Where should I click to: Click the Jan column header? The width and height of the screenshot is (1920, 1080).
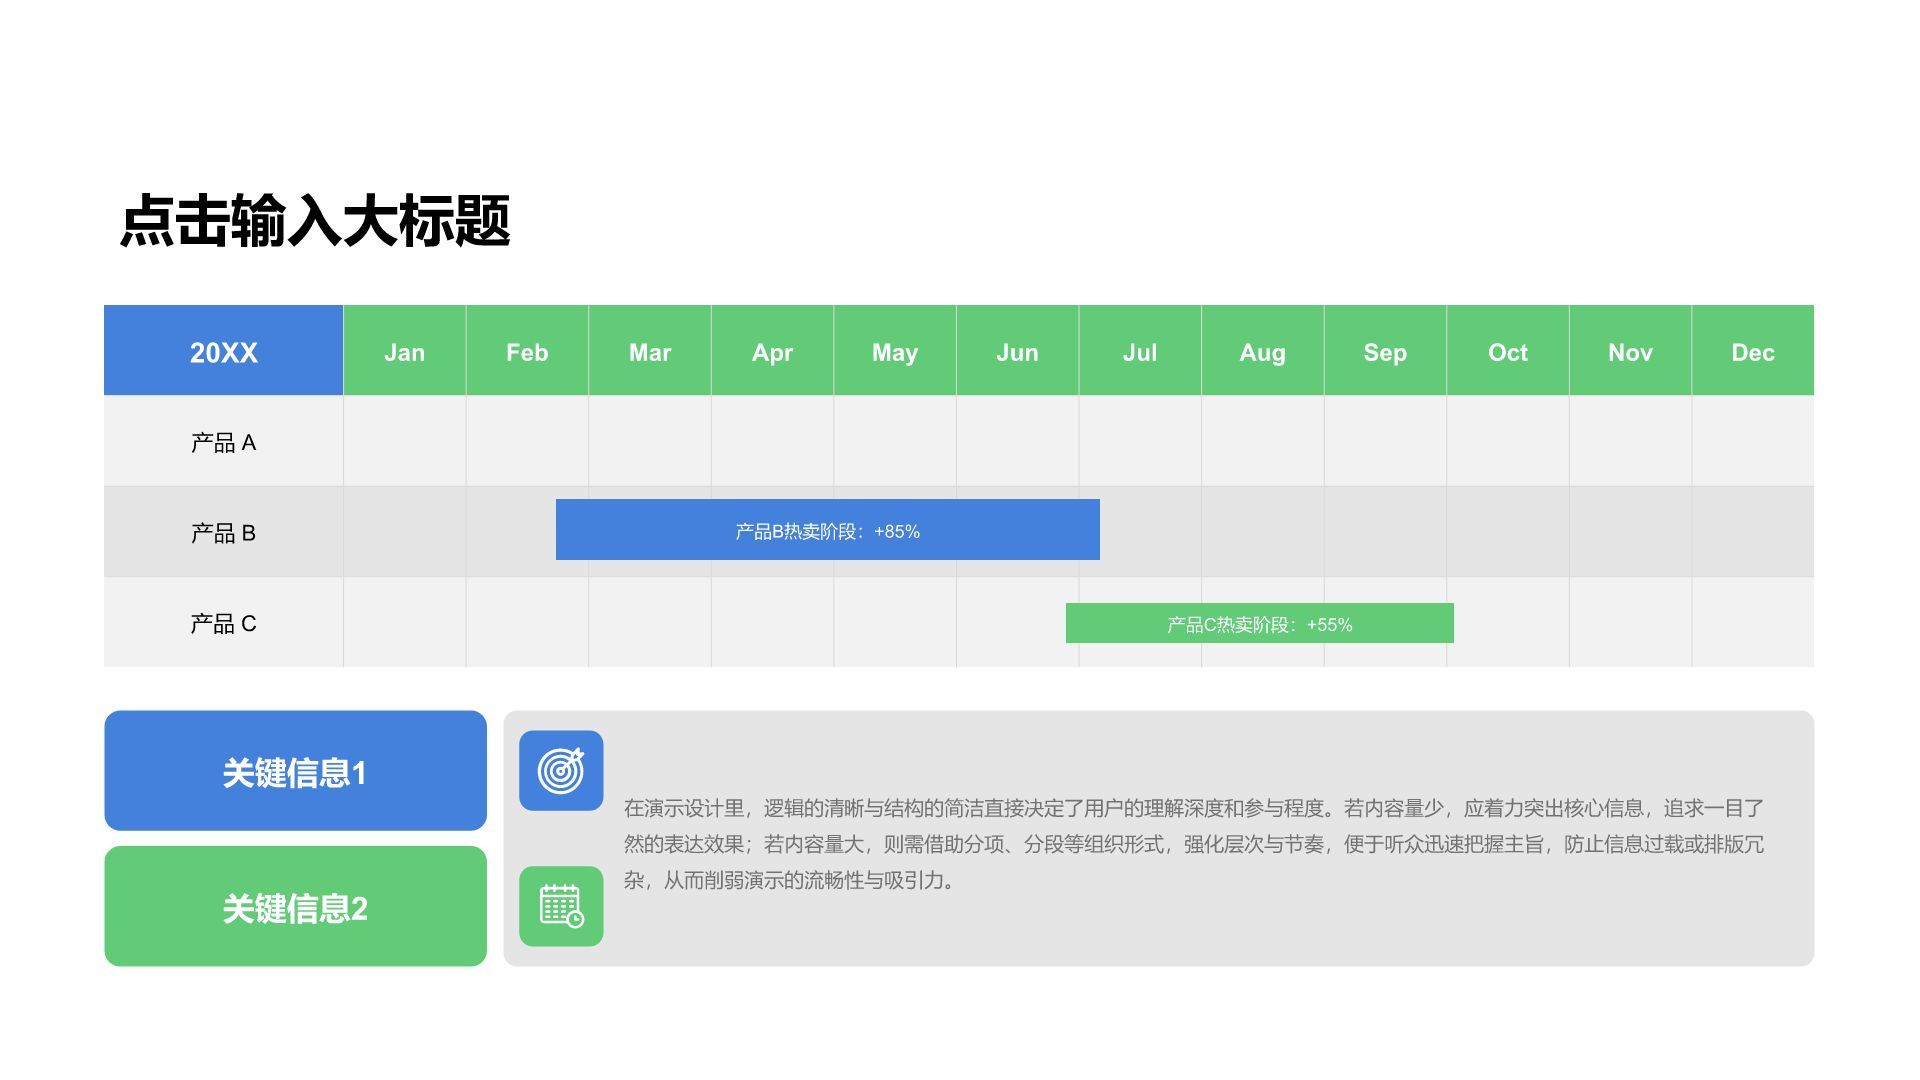coord(404,351)
